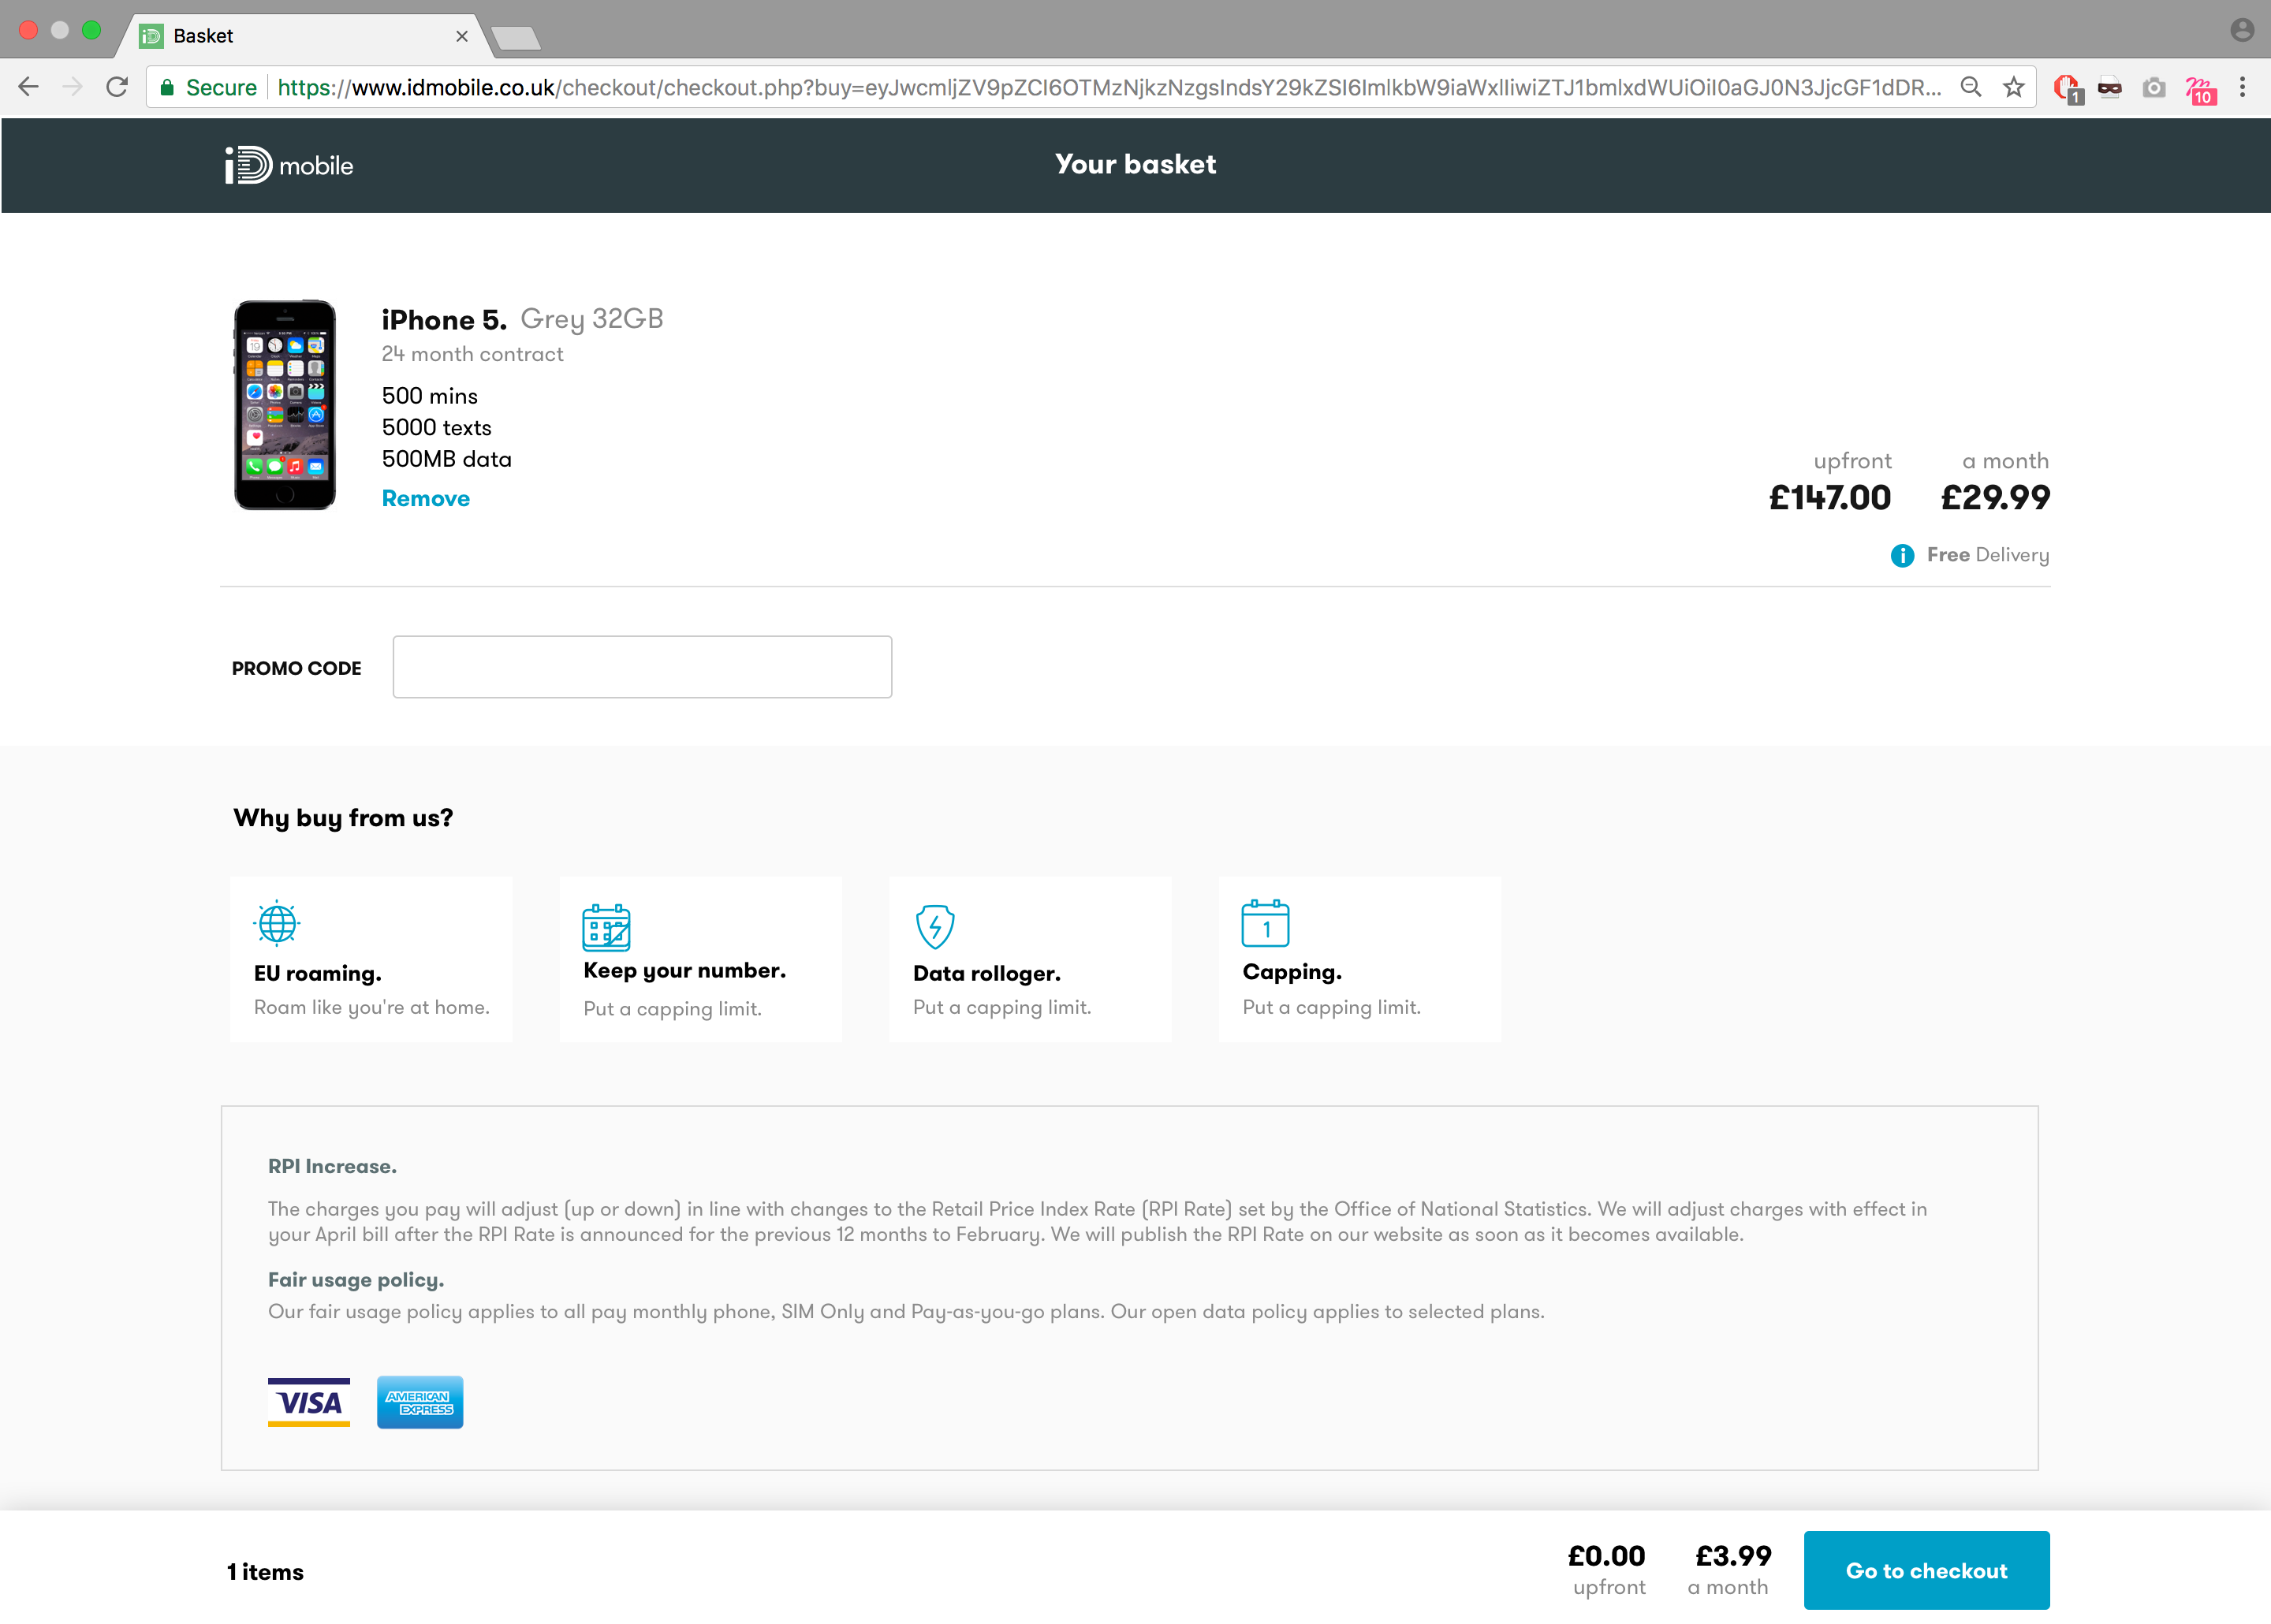2271x1624 pixels.
Task: Click the camera extension icon
Action: pyautogui.click(x=2154, y=88)
